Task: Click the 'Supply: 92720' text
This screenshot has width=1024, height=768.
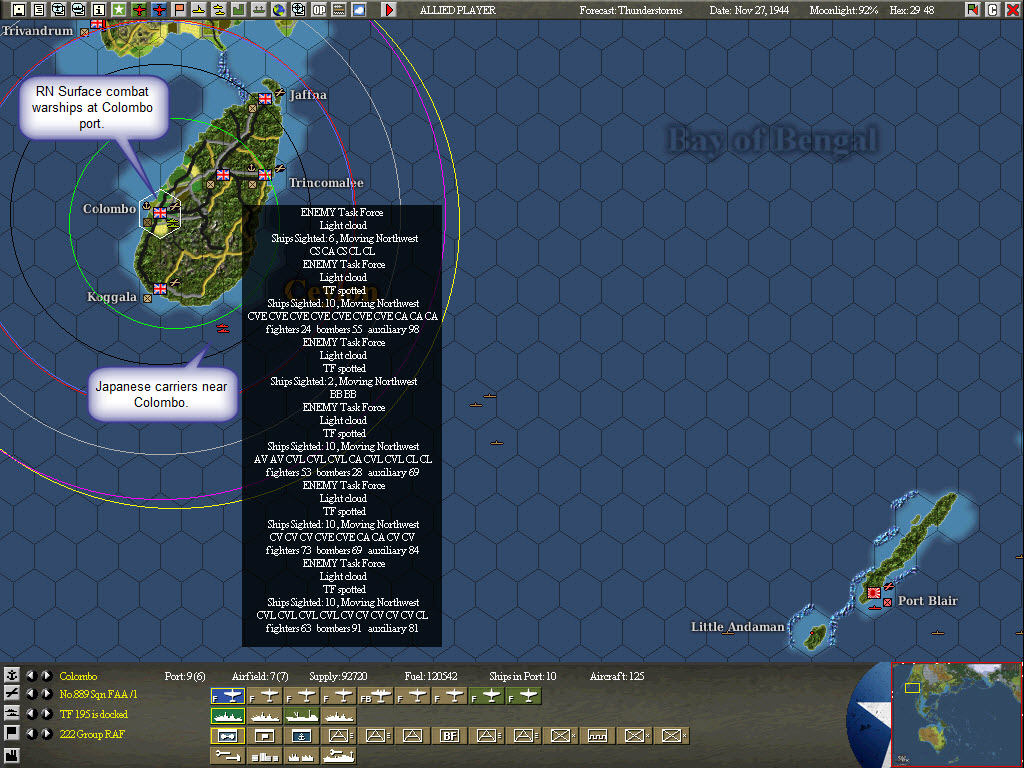Action: click(338, 676)
